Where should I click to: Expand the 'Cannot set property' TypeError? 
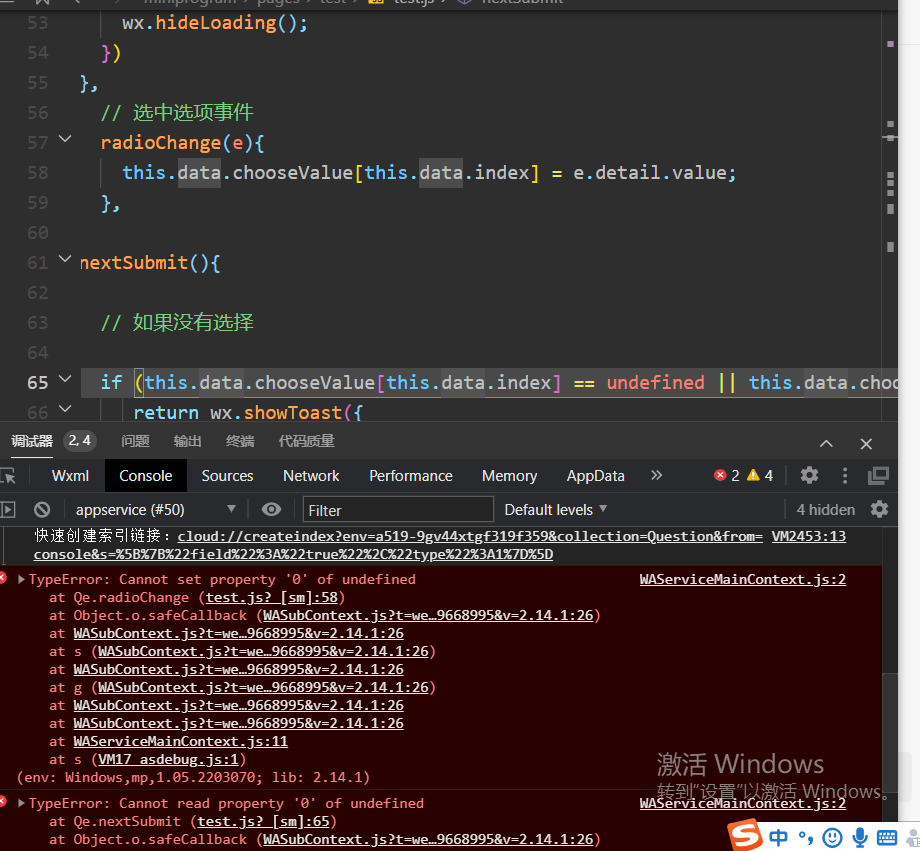click(21, 579)
